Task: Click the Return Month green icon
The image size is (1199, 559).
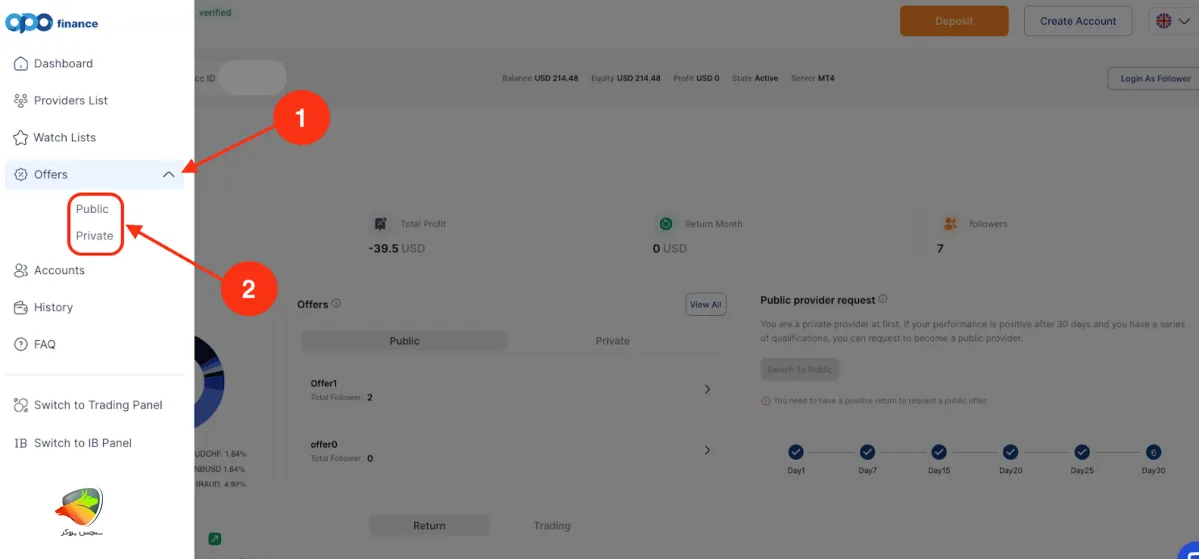Action: pyautogui.click(x=665, y=224)
